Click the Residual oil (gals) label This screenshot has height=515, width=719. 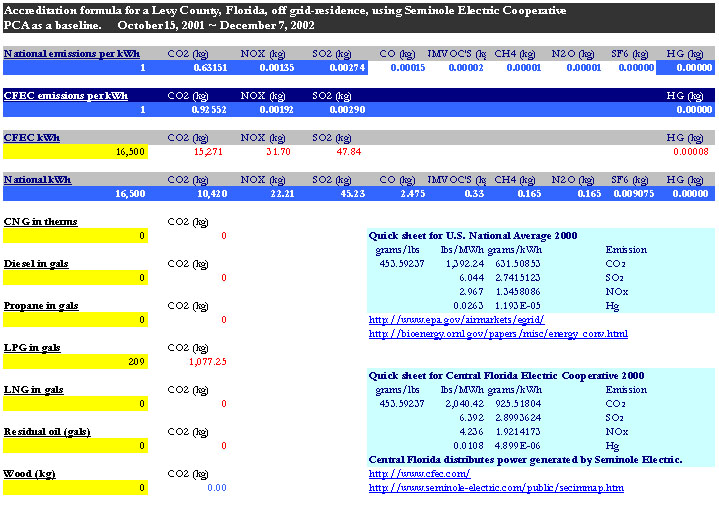tap(47, 432)
